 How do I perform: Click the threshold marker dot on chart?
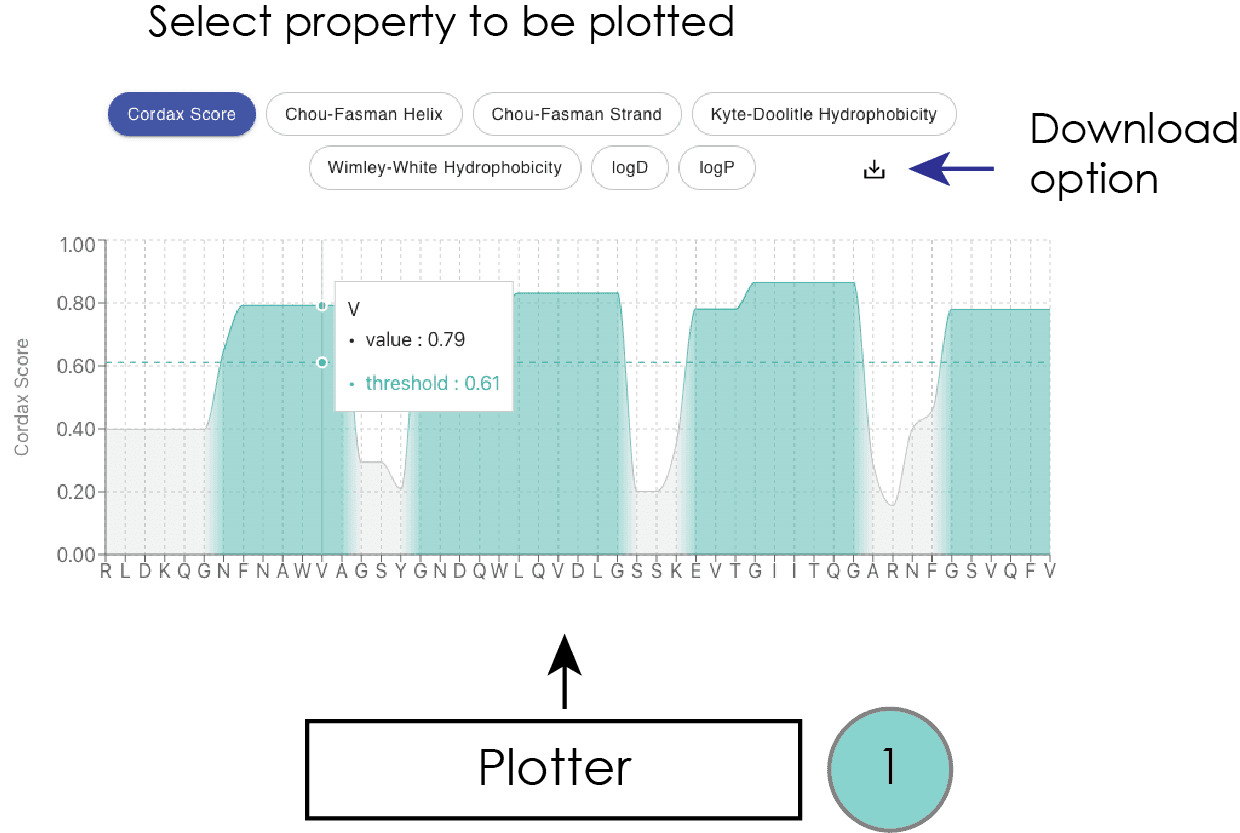pyautogui.click(x=322, y=363)
